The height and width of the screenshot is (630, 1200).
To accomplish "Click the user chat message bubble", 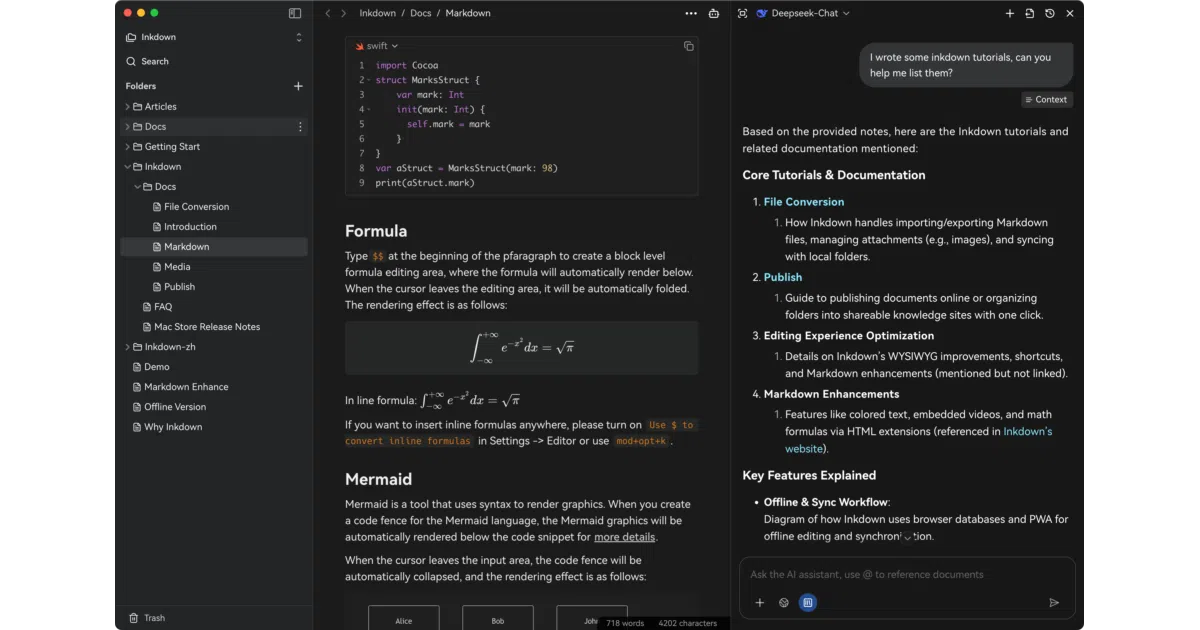I will (x=966, y=65).
